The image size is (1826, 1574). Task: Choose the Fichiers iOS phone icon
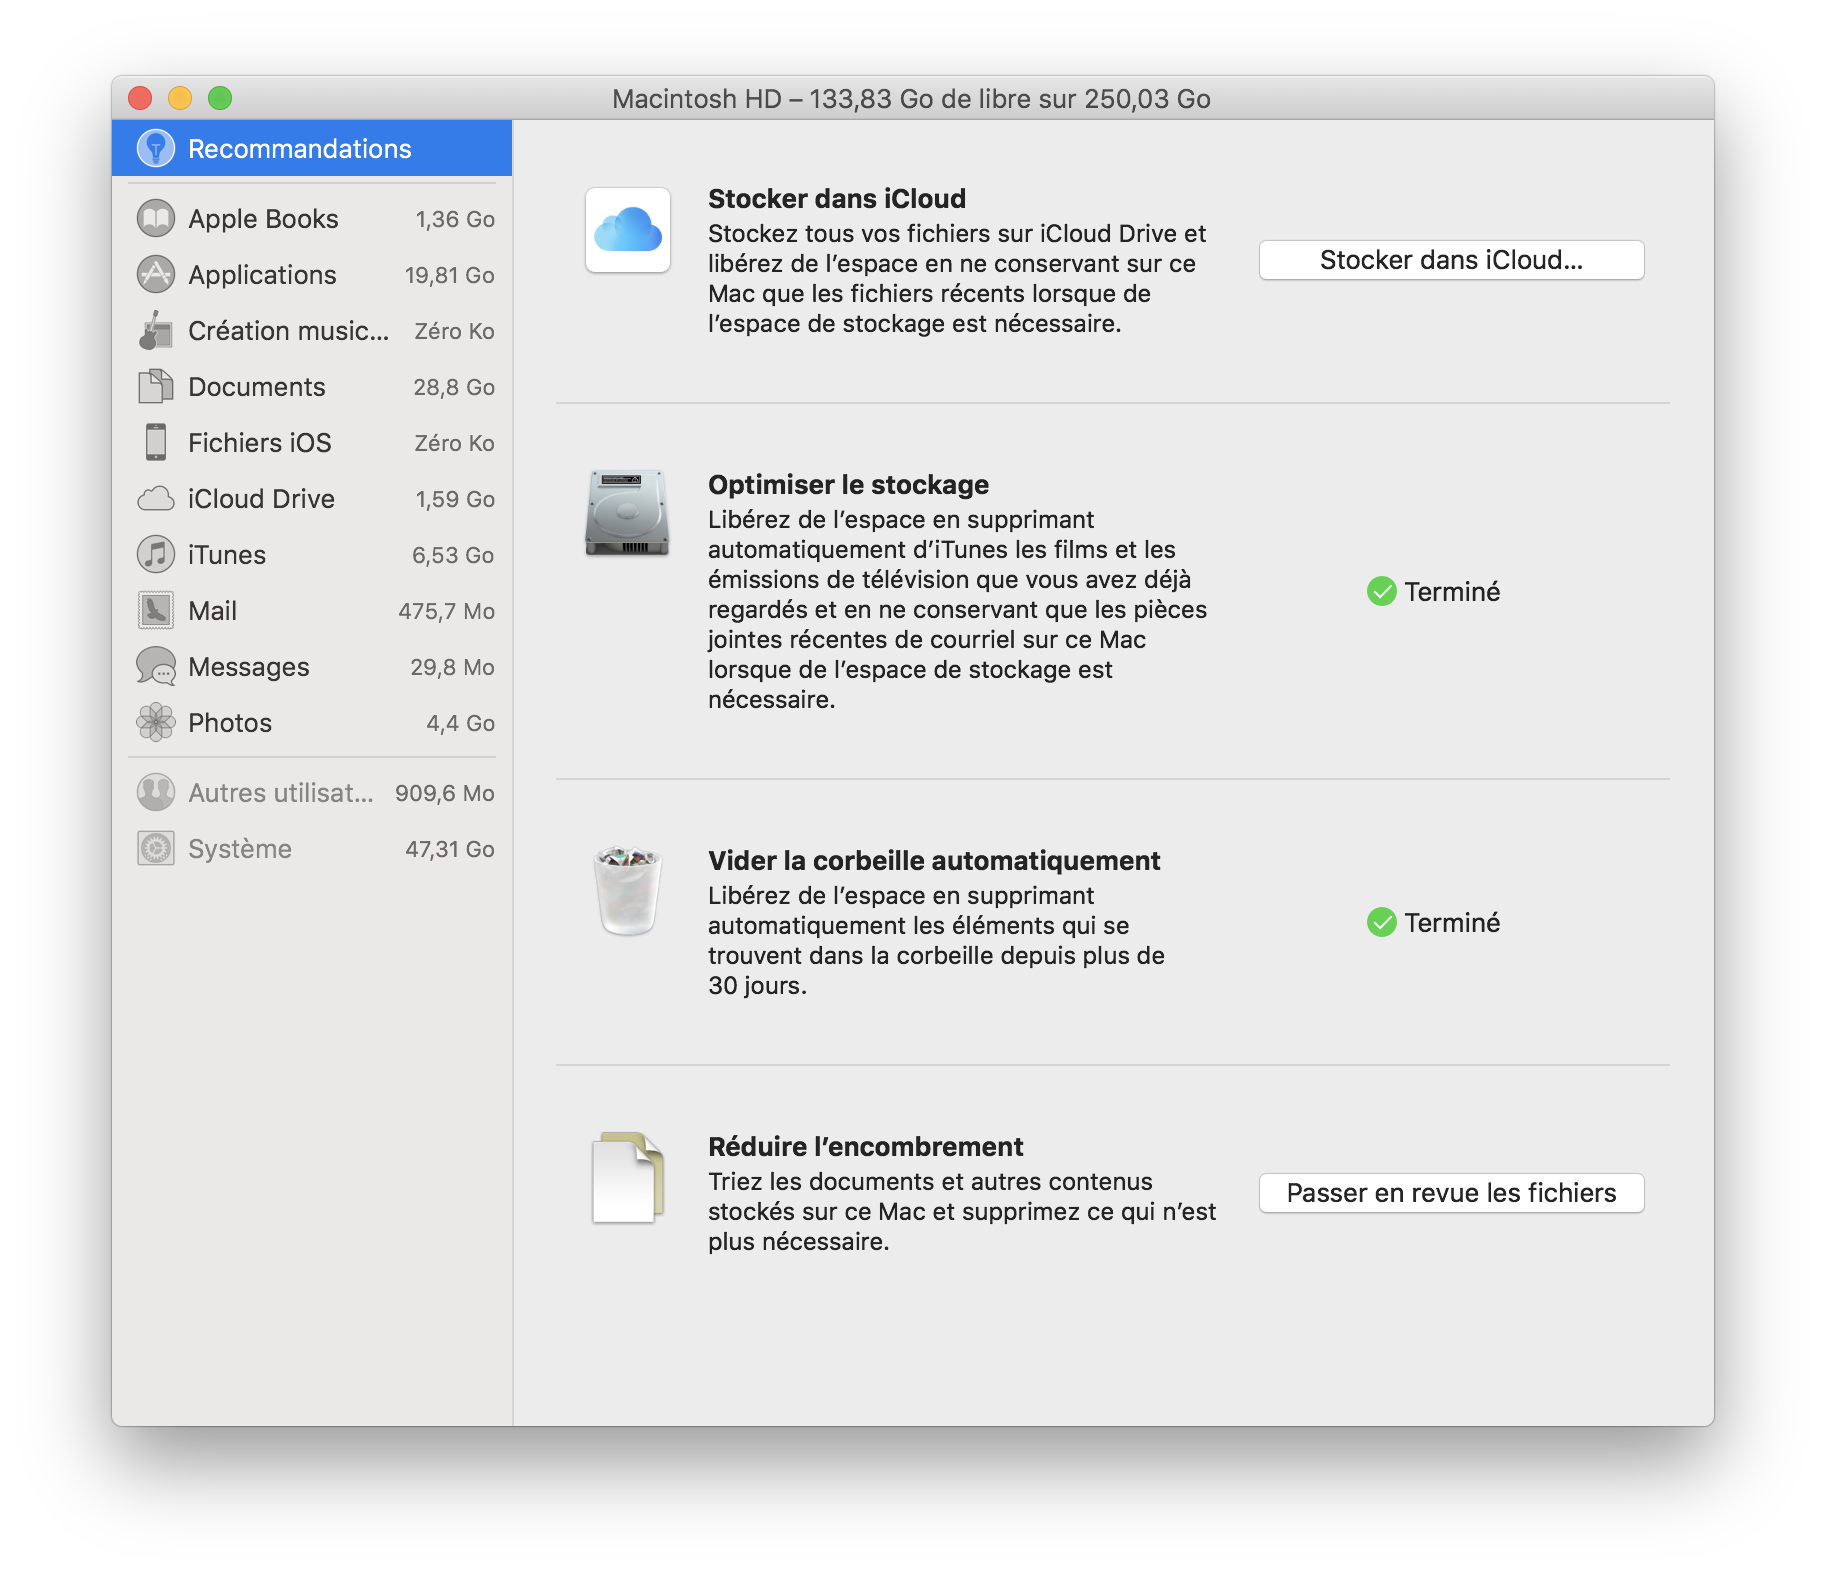click(x=156, y=443)
